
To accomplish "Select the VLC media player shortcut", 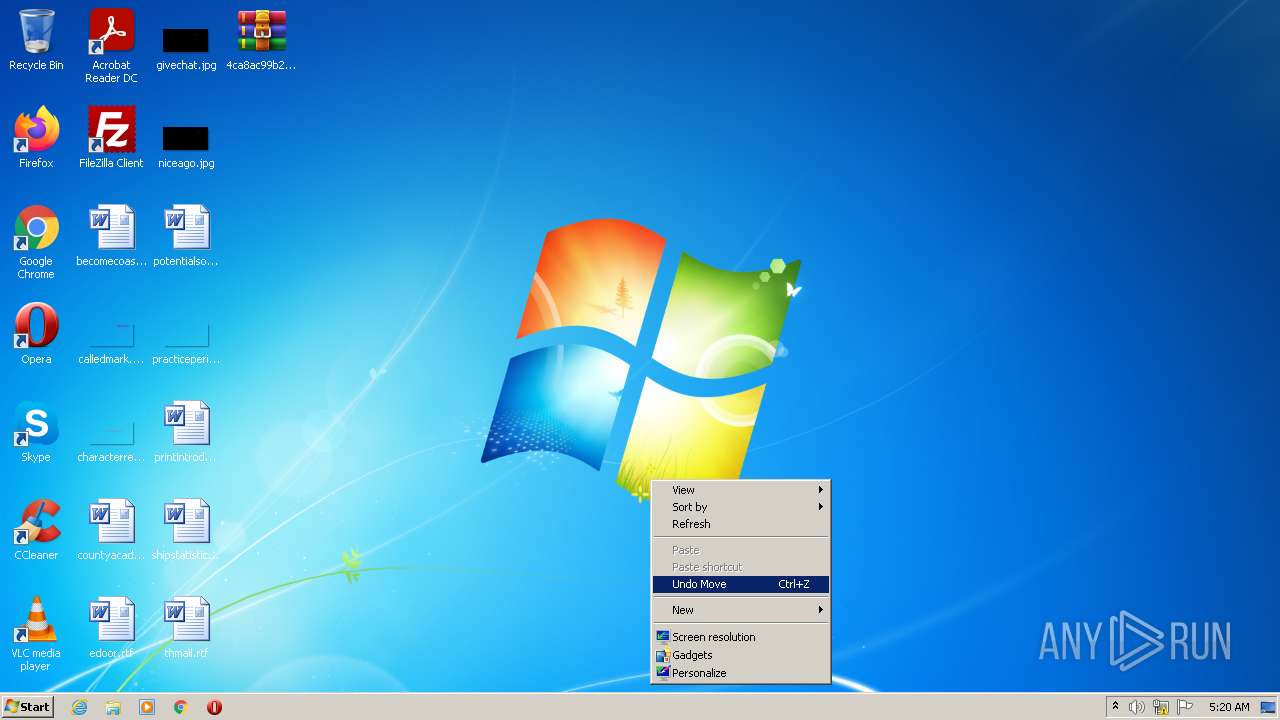I will [x=36, y=634].
